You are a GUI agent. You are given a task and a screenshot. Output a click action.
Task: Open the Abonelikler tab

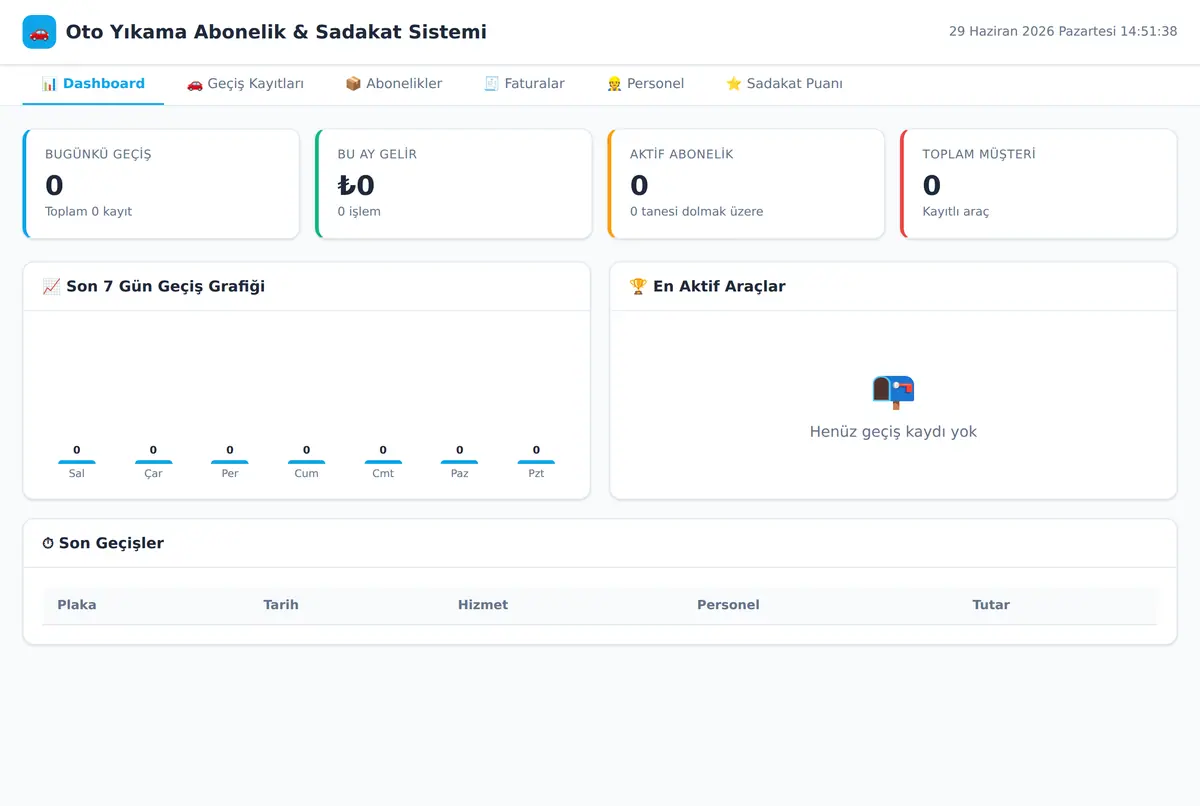(393, 84)
